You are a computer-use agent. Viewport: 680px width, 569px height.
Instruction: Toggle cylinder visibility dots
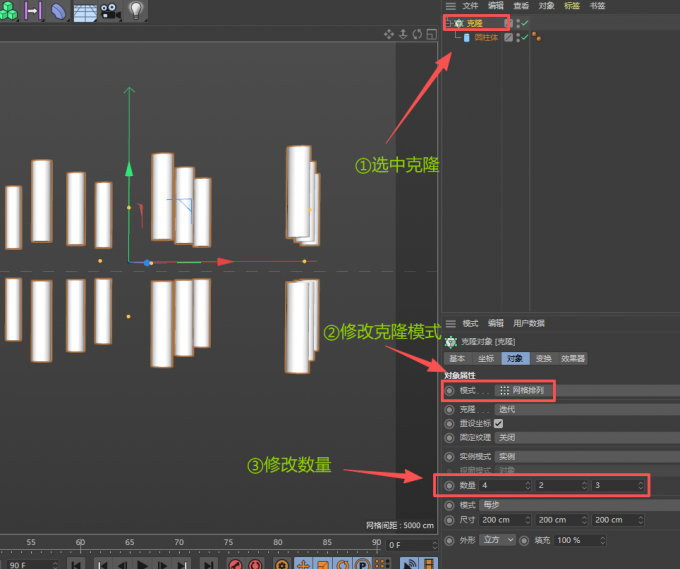pyautogui.click(x=518, y=38)
